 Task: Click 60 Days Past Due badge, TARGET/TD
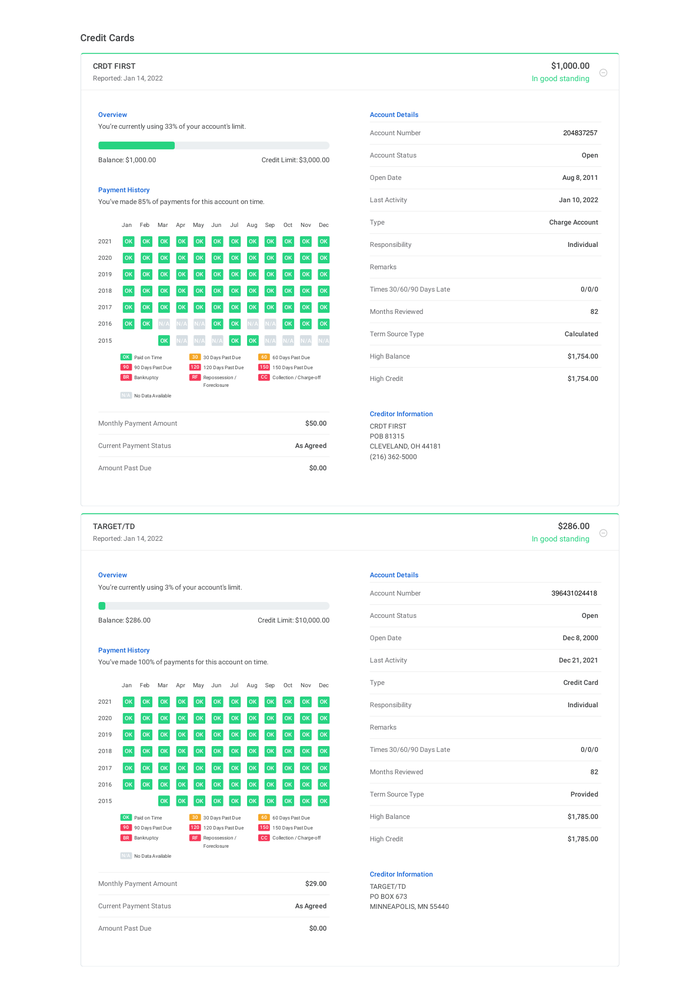point(264,818)
